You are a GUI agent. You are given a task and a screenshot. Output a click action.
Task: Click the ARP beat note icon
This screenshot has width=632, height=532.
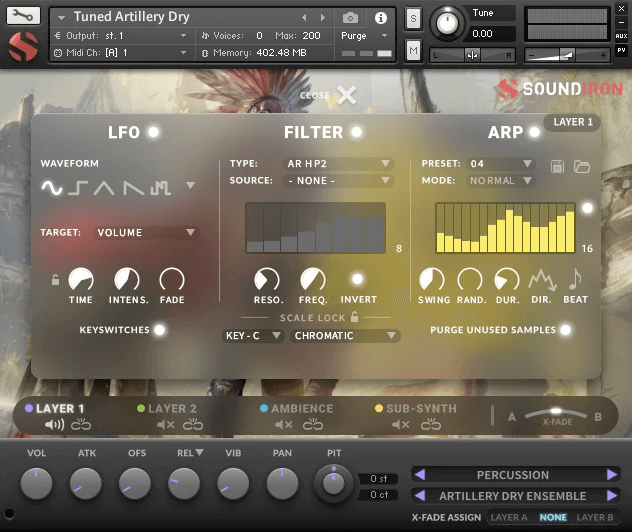click(x=575, y=279)
